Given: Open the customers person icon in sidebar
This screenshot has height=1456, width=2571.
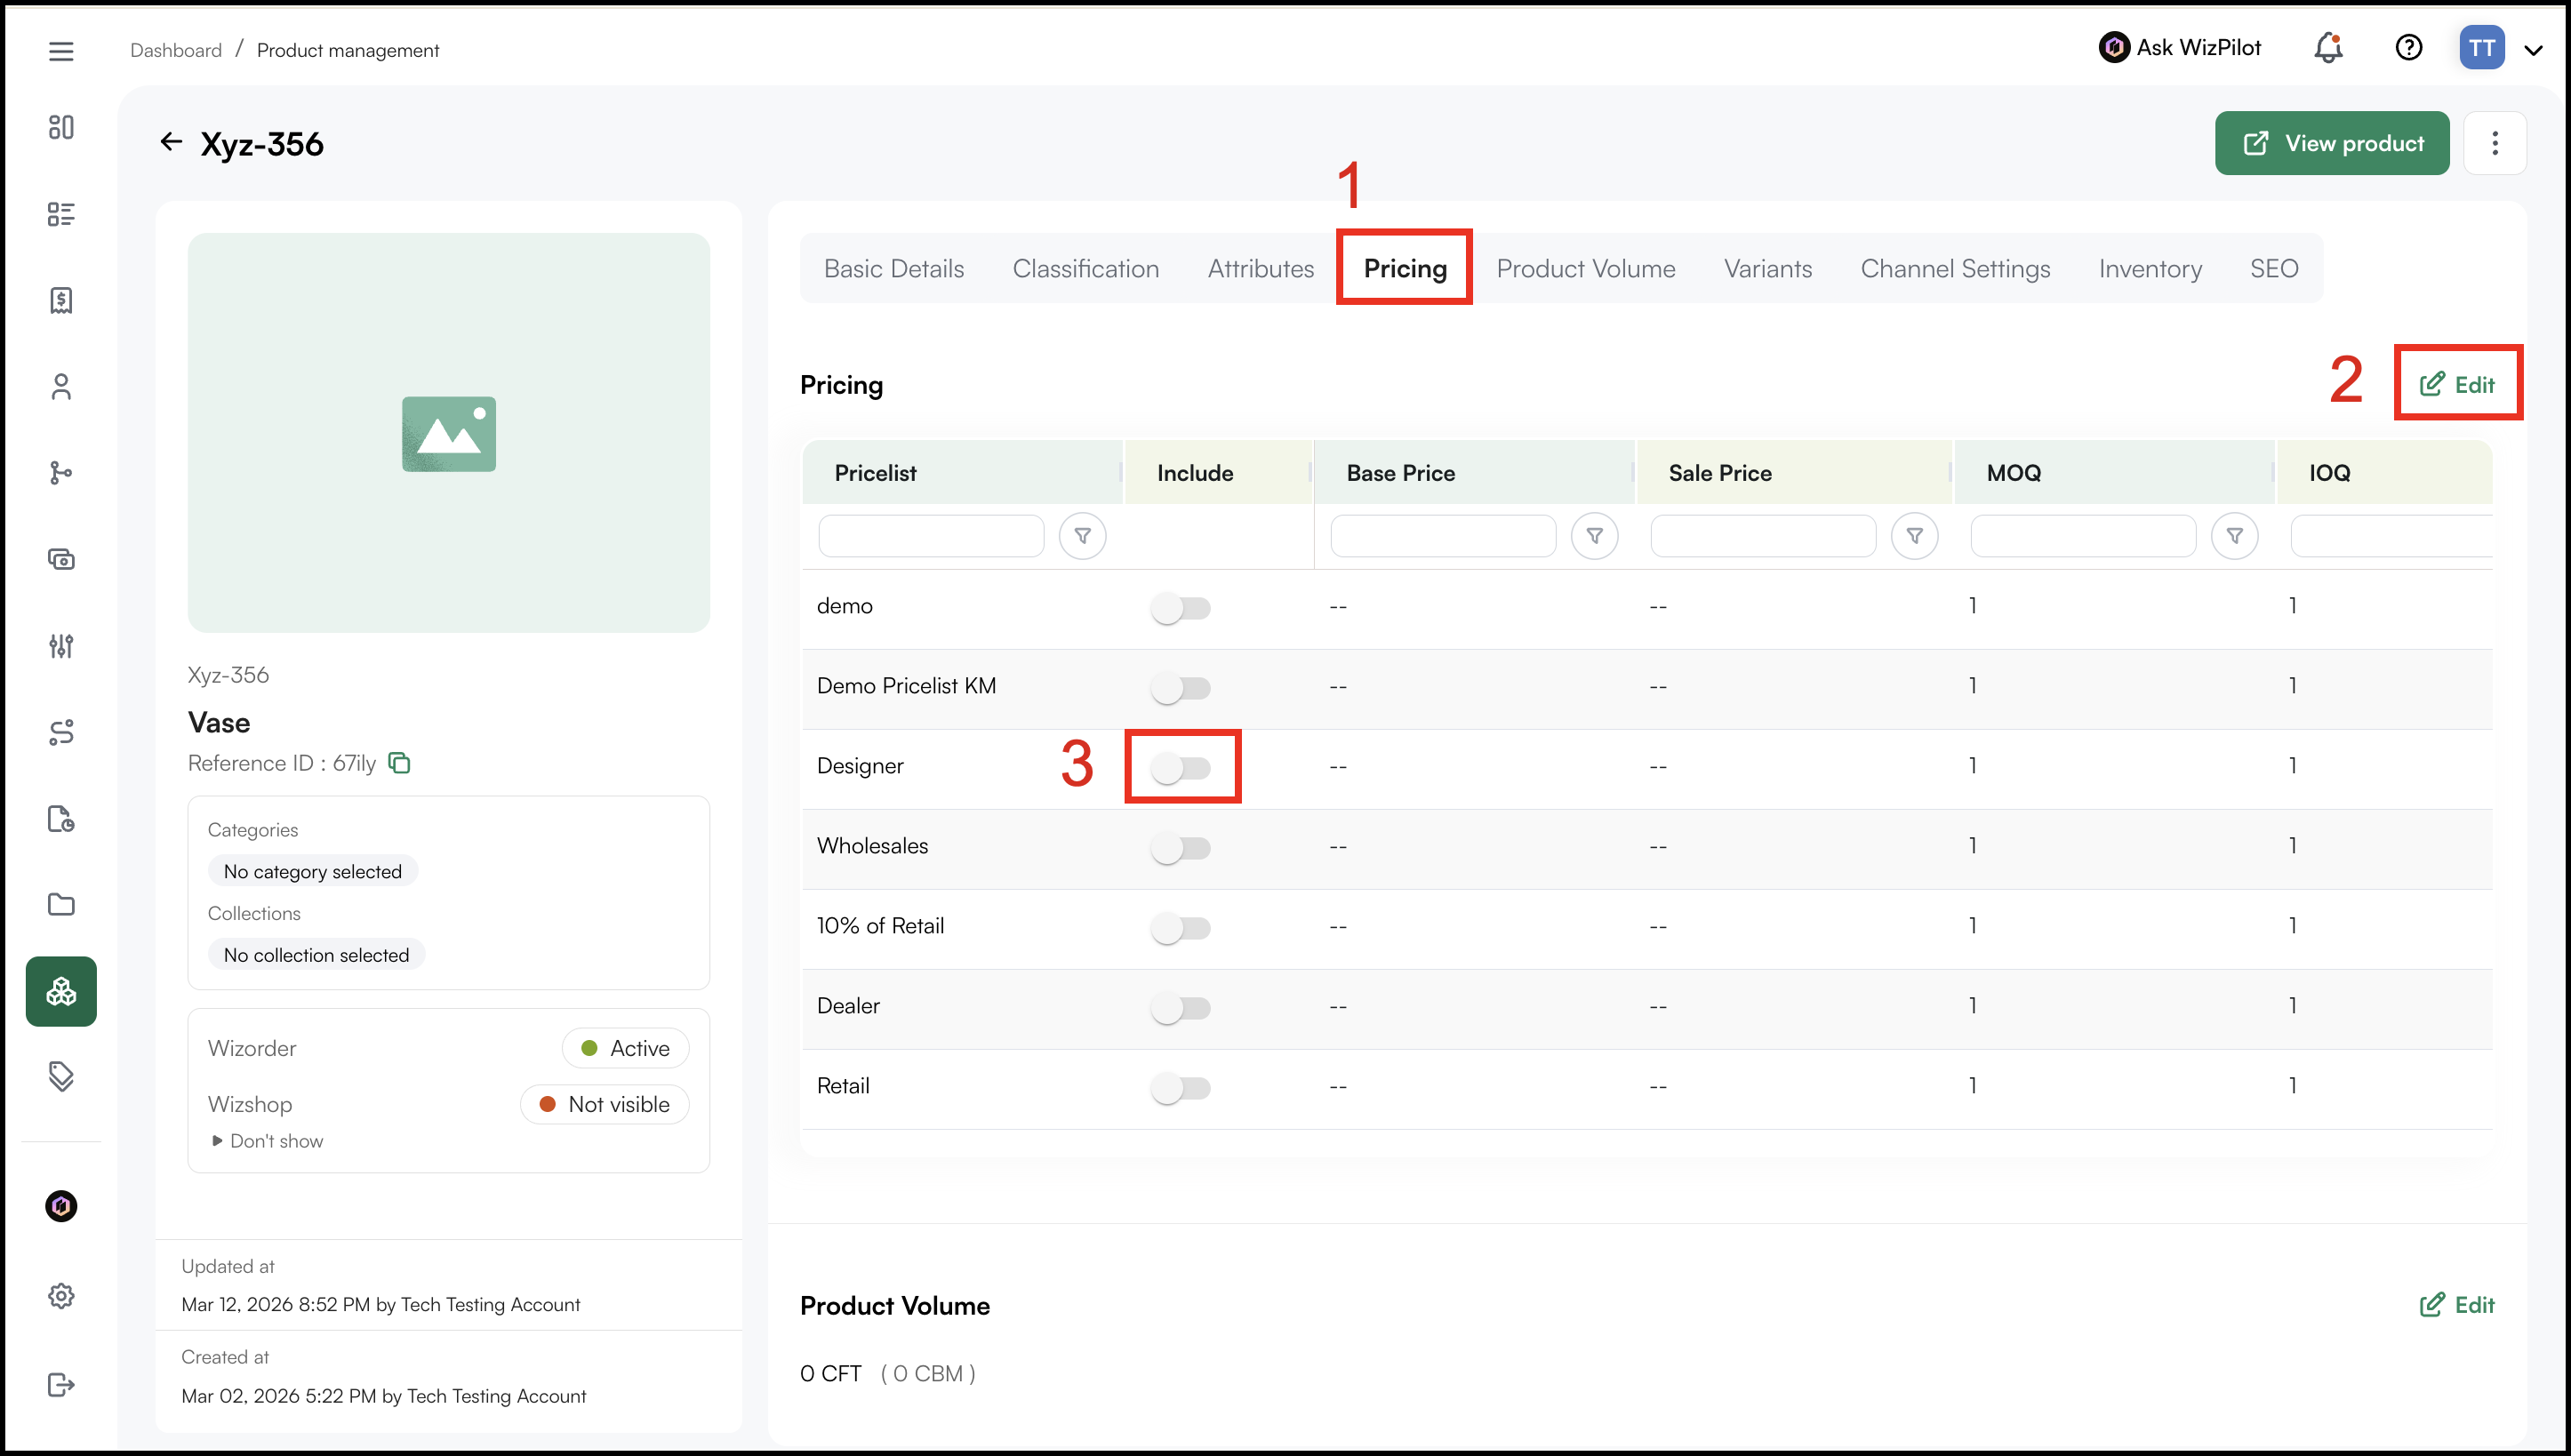Looking at the screenshot, I should point(61,387).
